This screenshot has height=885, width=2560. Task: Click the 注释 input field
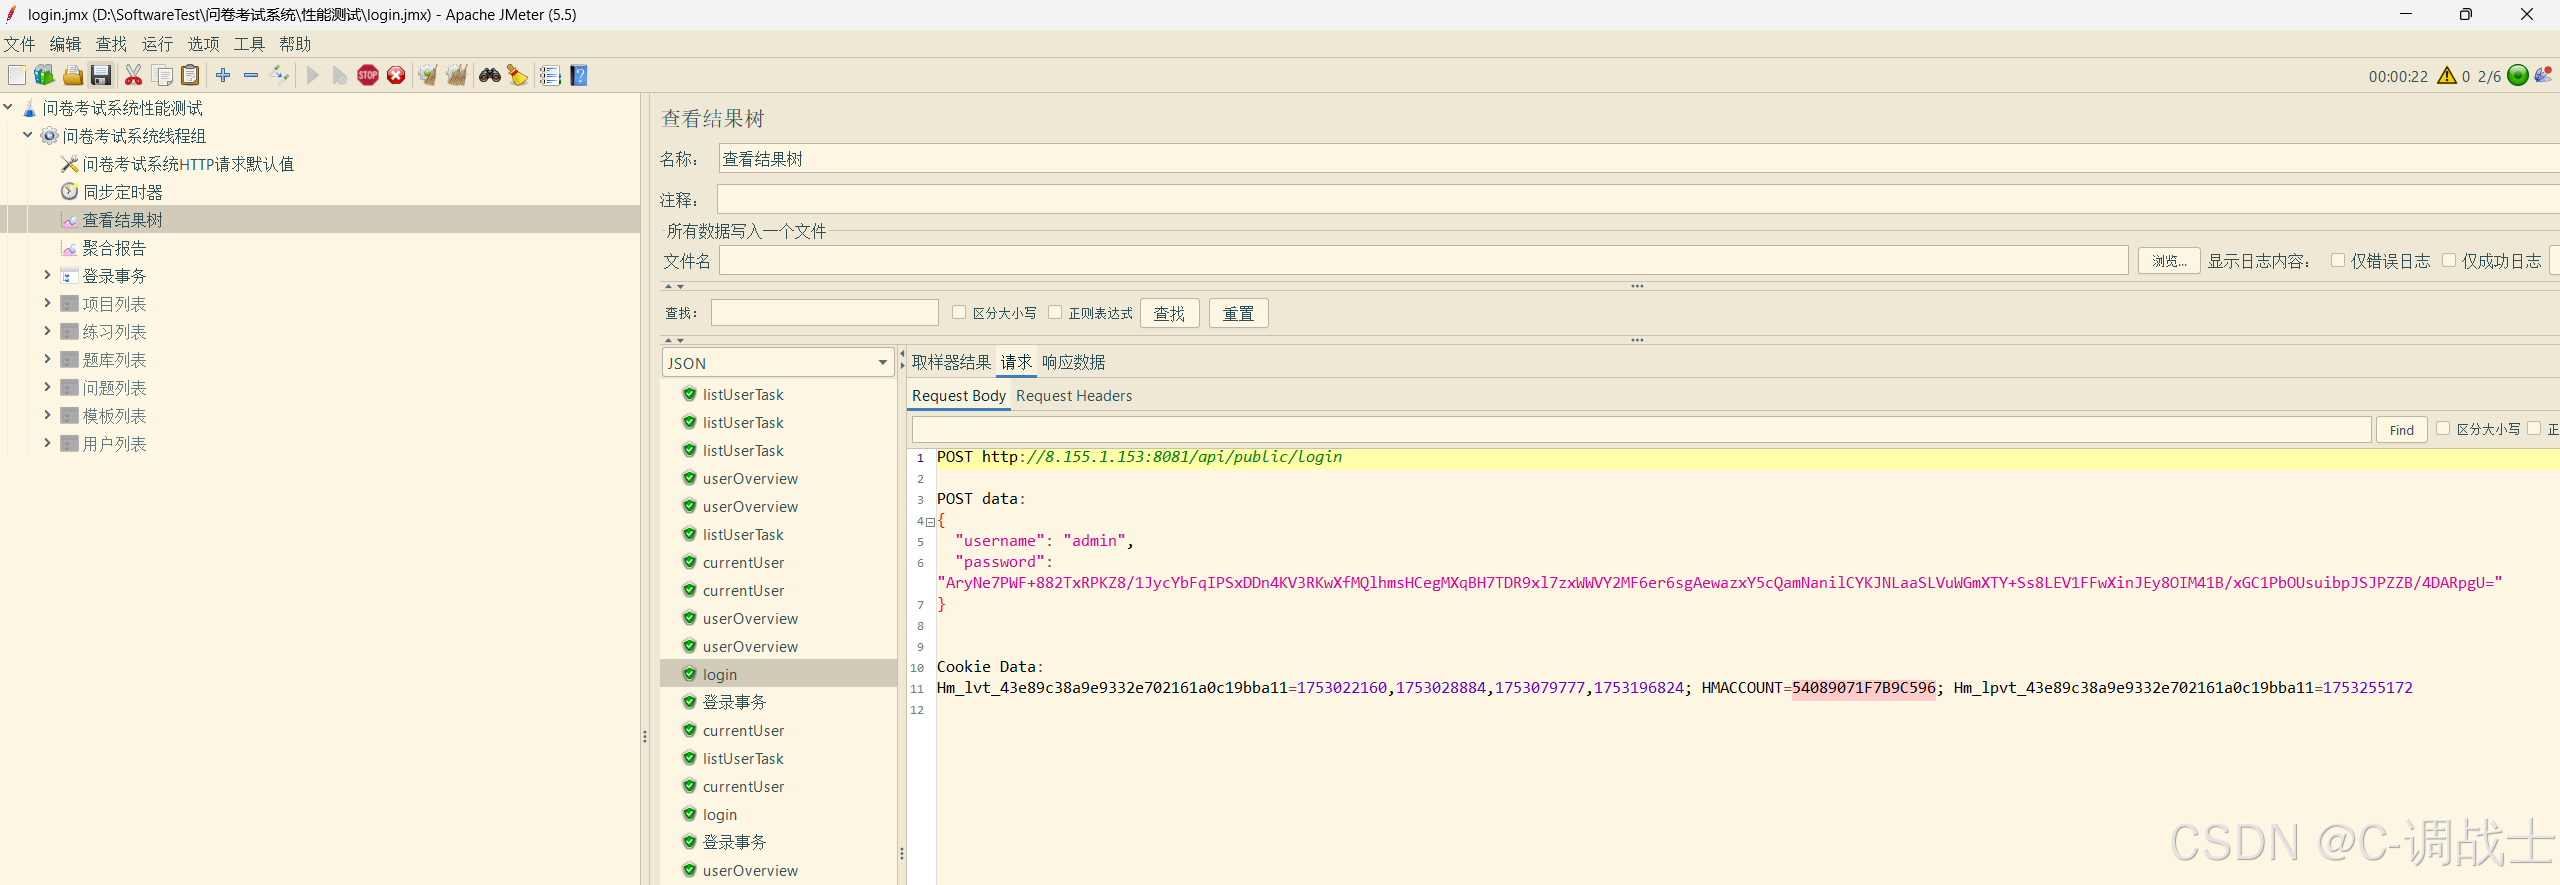(x=1638, y=200)
